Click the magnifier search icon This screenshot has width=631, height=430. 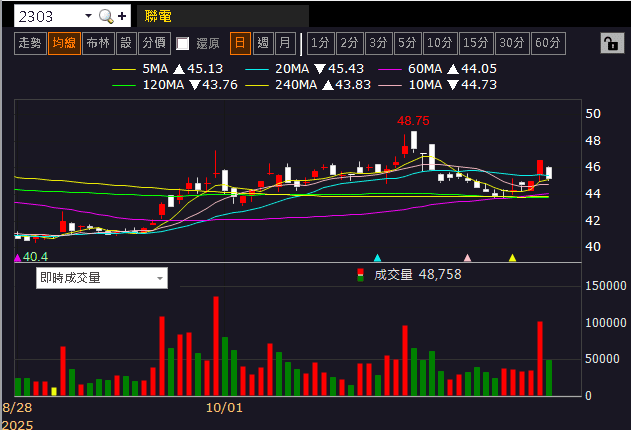click(105, 16)
